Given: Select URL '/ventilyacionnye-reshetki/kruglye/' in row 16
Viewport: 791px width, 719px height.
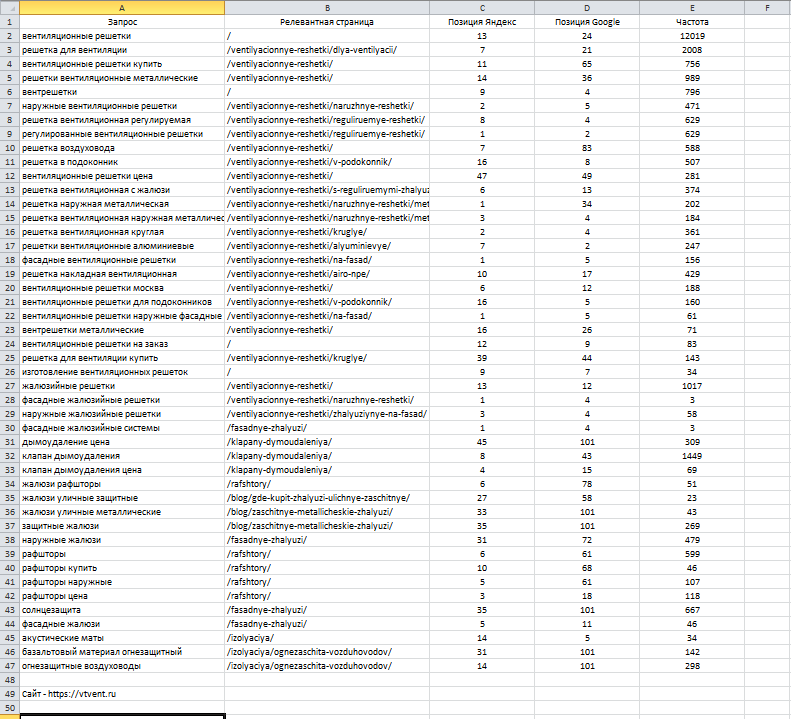Looking at the screenshot, I should tap(327, 232).
